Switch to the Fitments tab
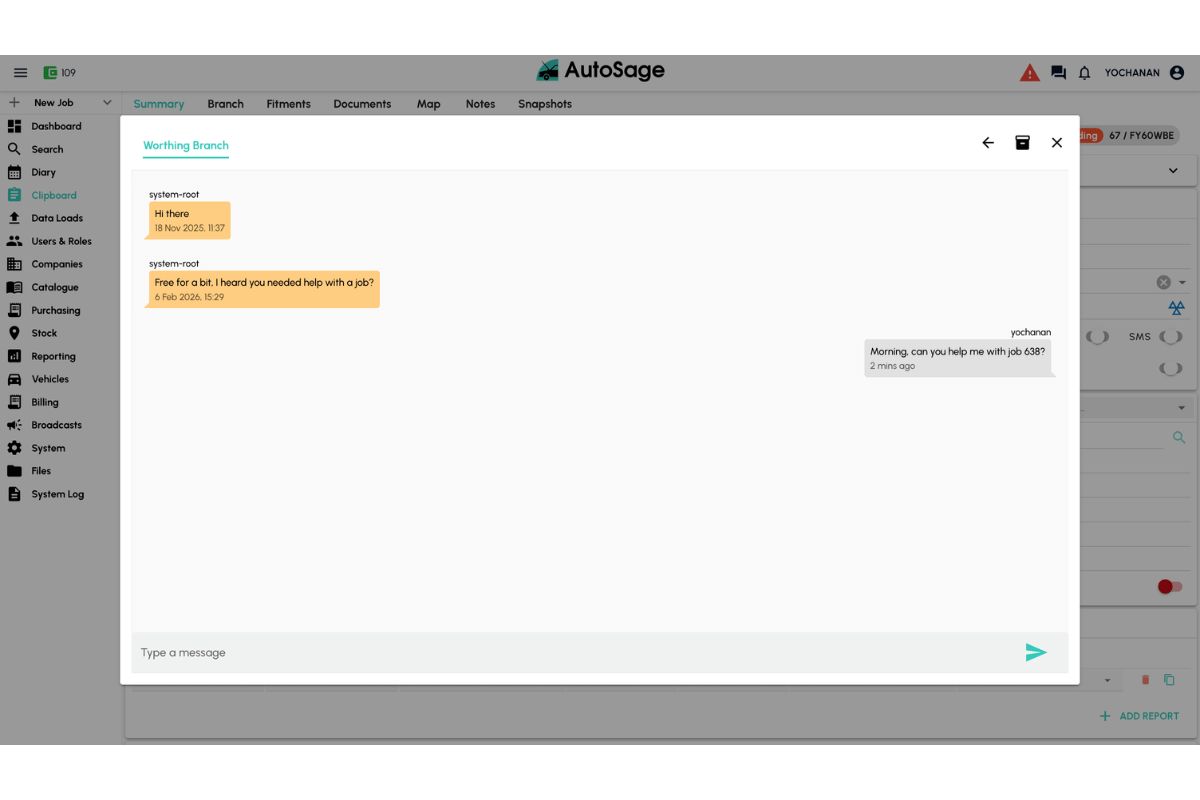Viewport: 1200px width, 800px height. coord(288,104)
